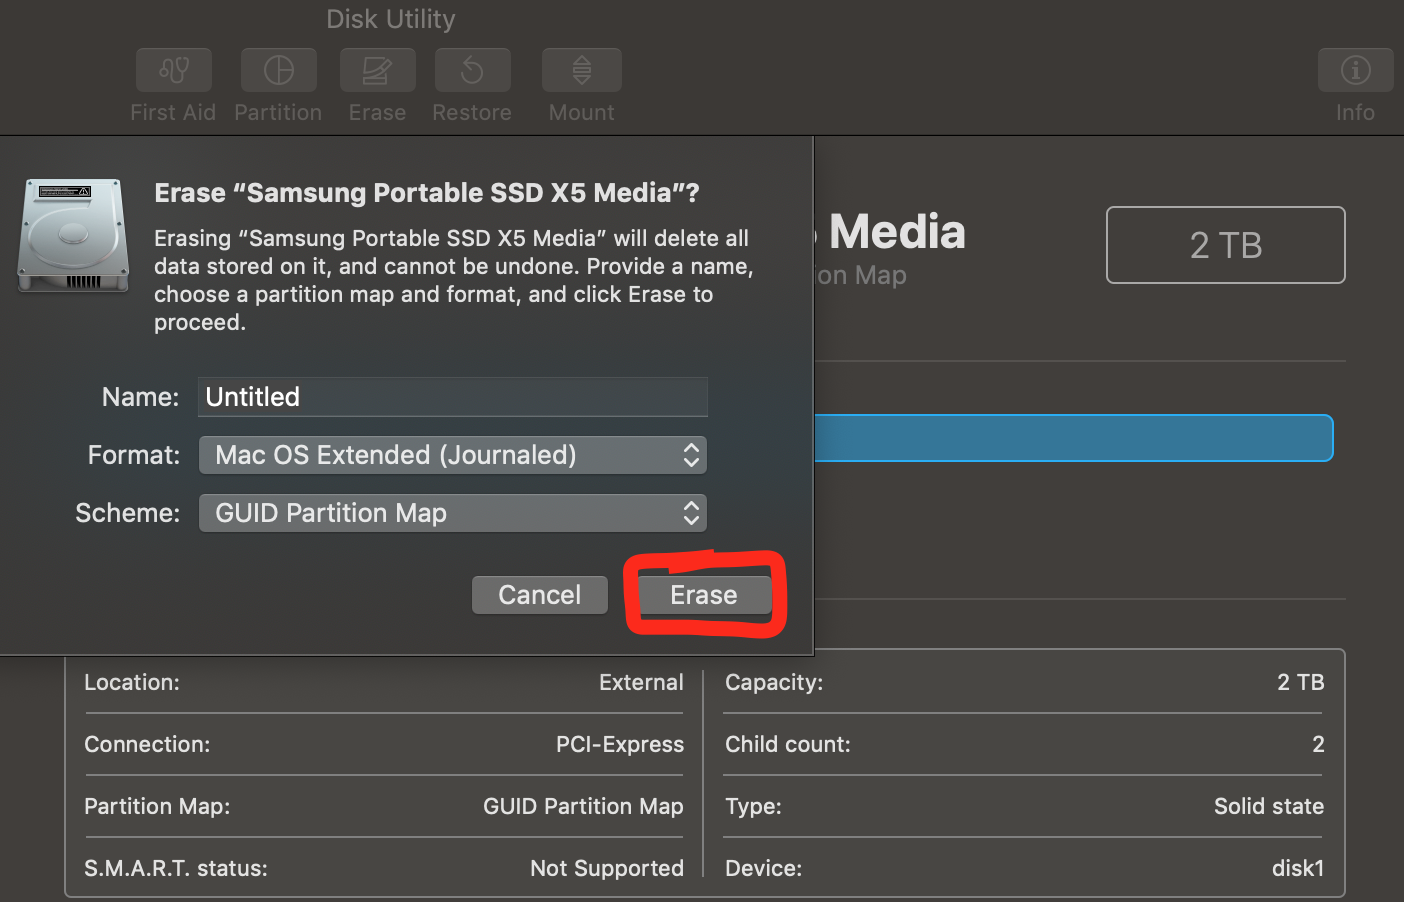Click the "Capacity:" label
The height and width of the screenshot is (902, 1404).
point(774,682)
